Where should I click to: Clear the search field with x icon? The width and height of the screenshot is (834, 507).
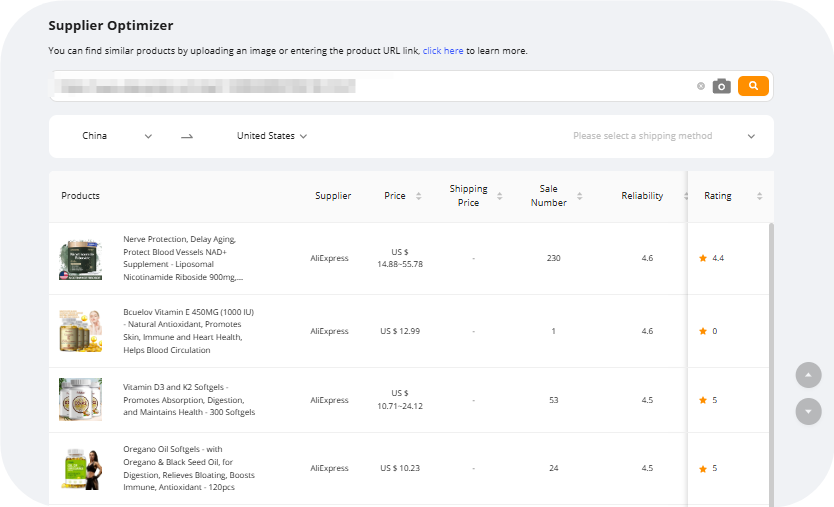pyautogui.click(x=701, y=86)
